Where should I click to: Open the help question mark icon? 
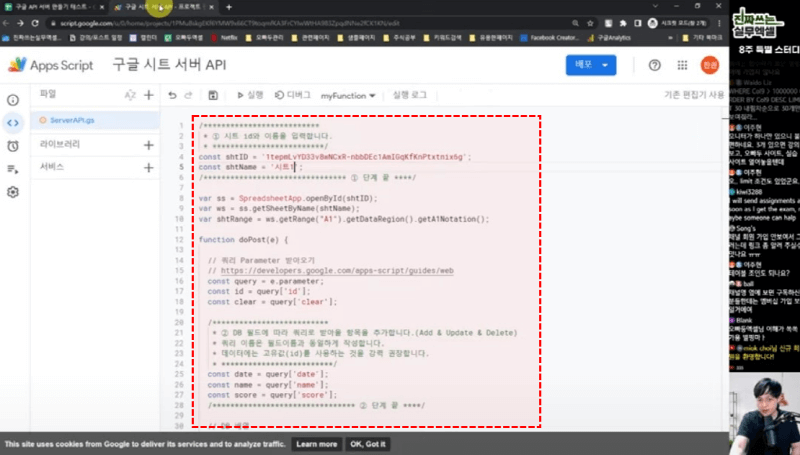tap(655, 65)
